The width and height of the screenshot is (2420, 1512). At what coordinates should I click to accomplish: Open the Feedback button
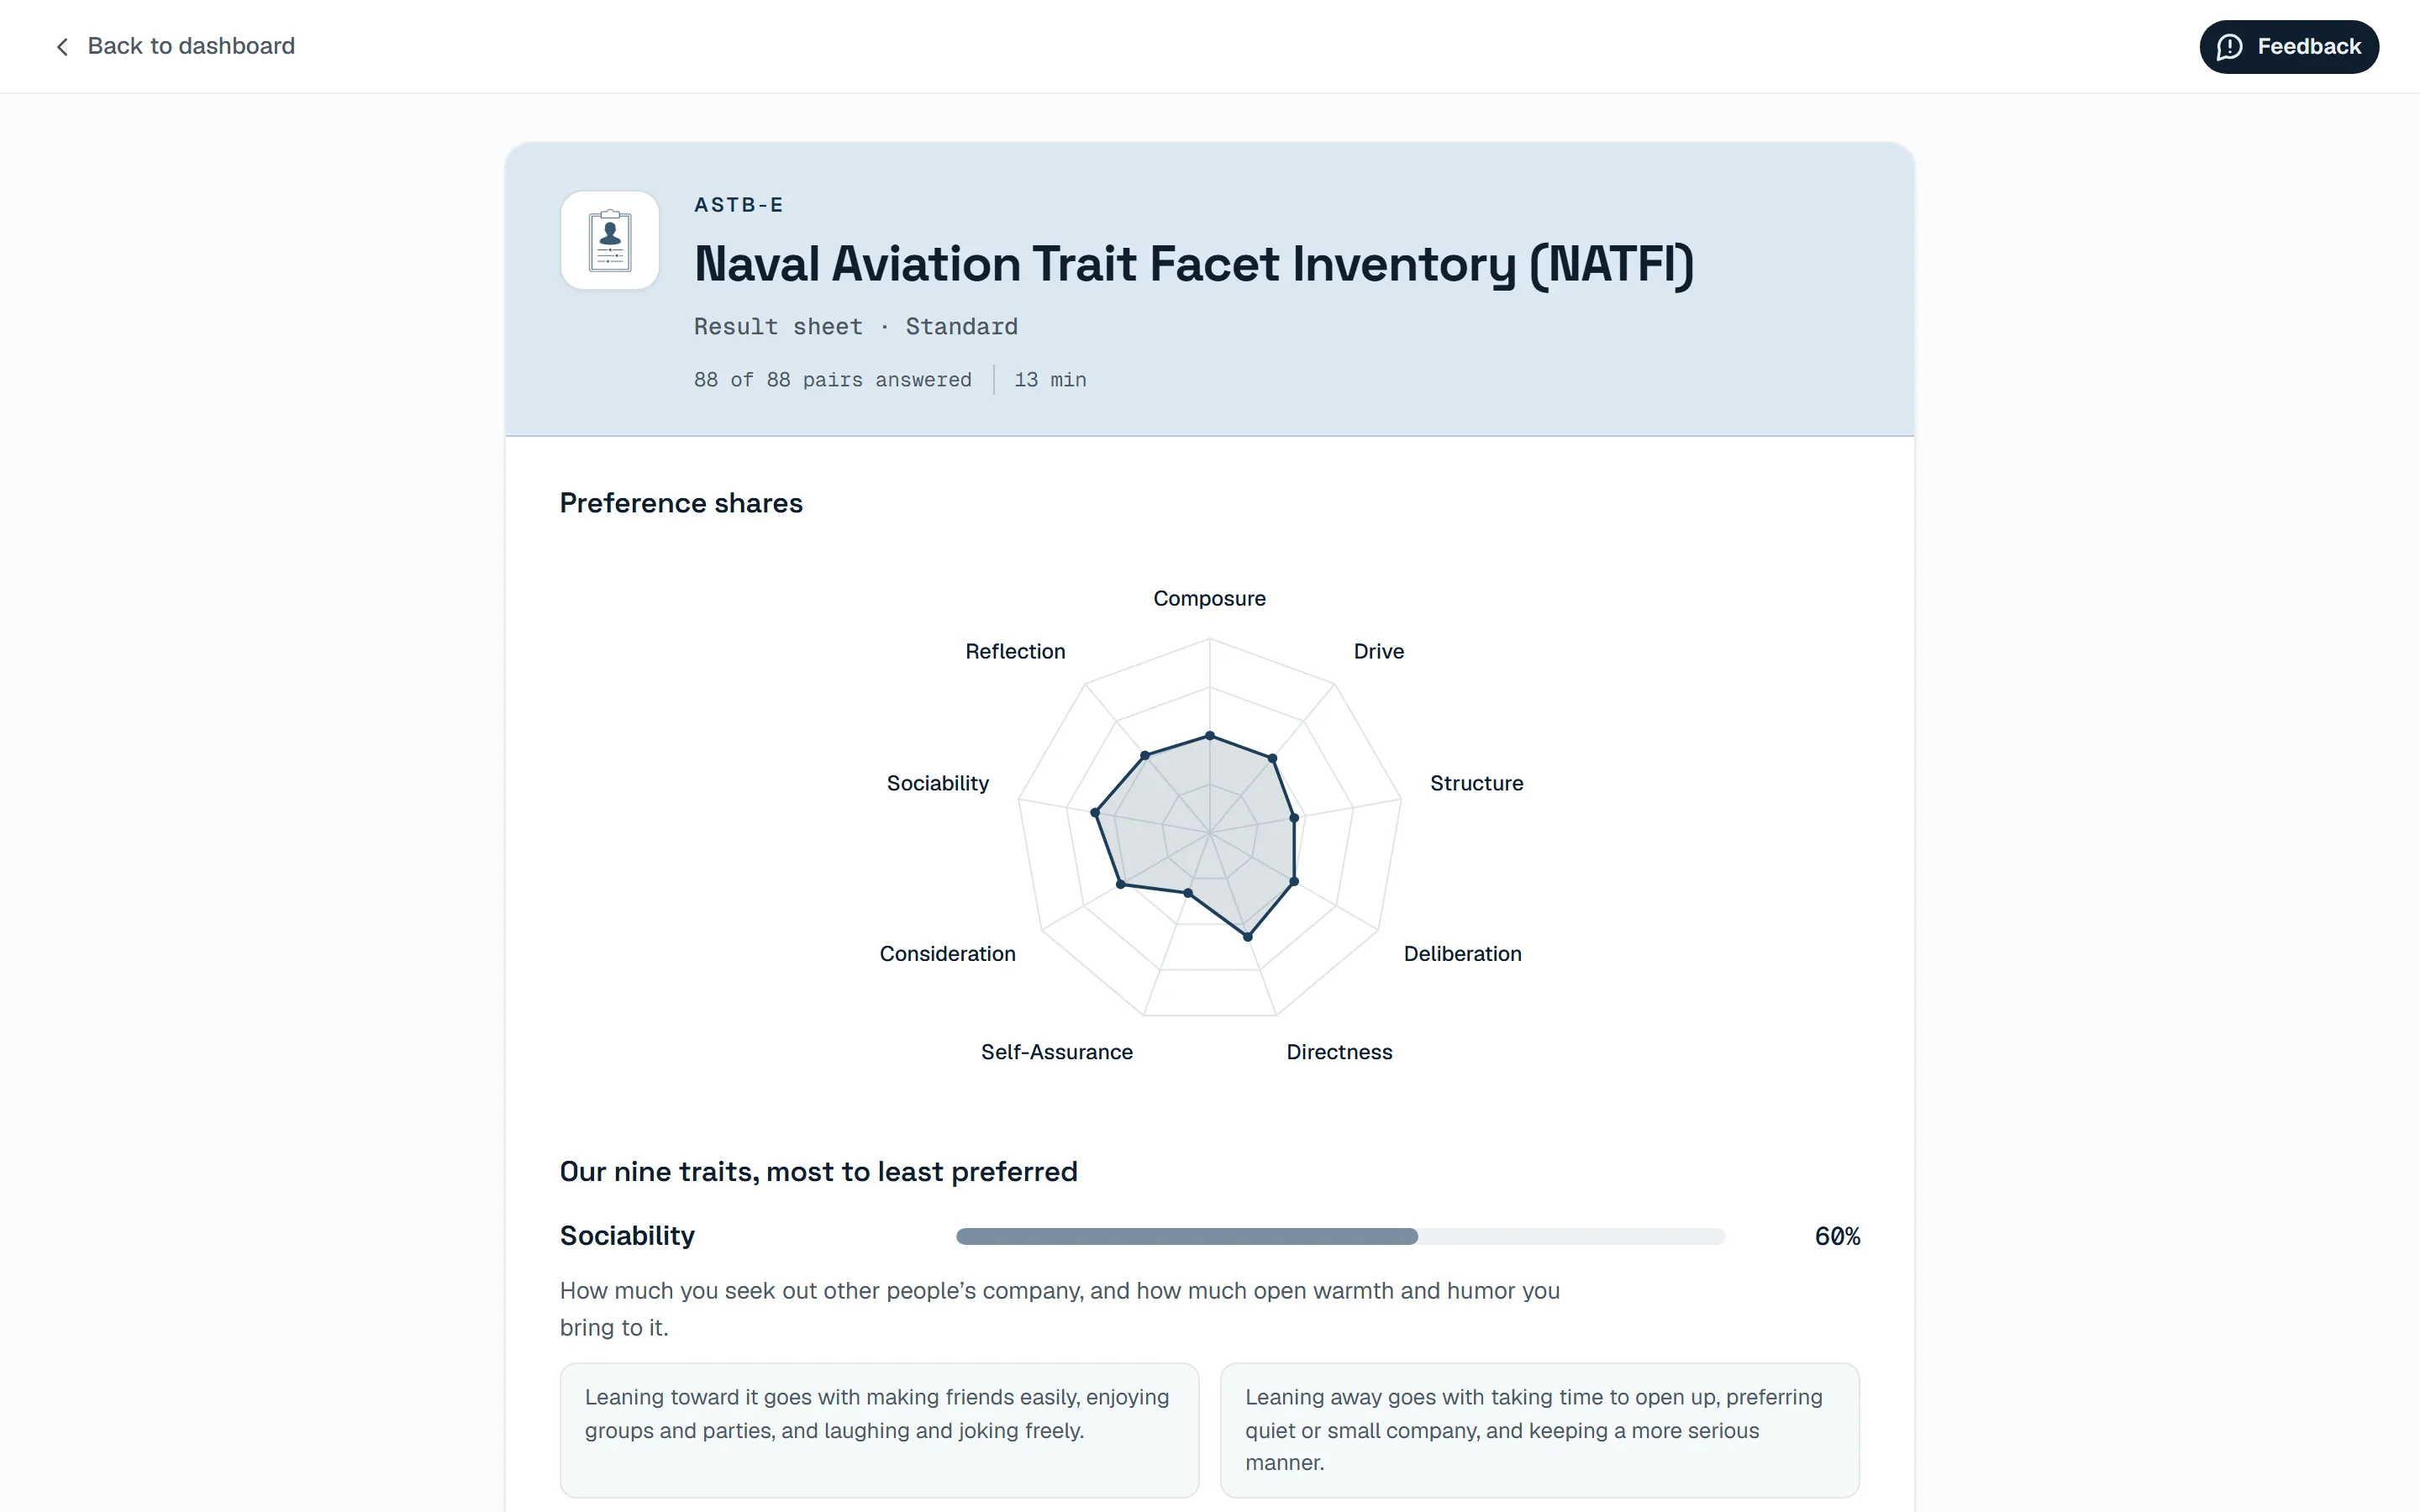click(2288, 47)
